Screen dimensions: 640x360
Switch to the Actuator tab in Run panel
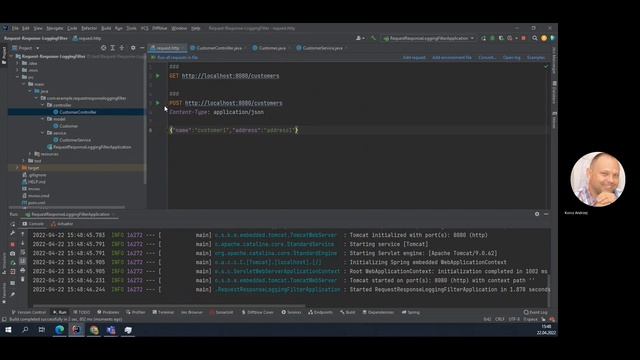click(x=62, y=224)
